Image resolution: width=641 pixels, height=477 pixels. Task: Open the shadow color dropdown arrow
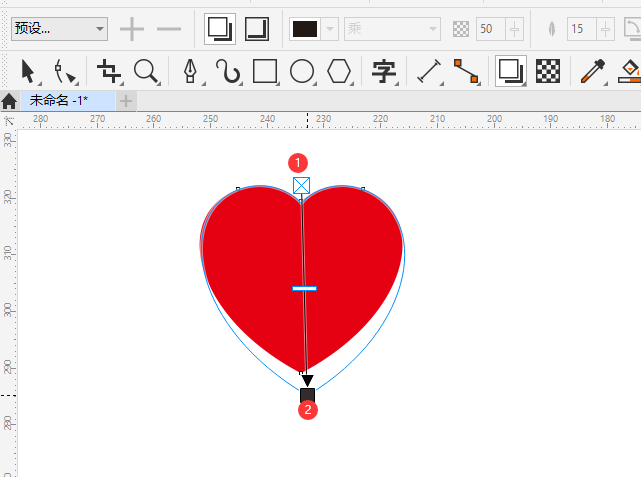tap(329, 29)
